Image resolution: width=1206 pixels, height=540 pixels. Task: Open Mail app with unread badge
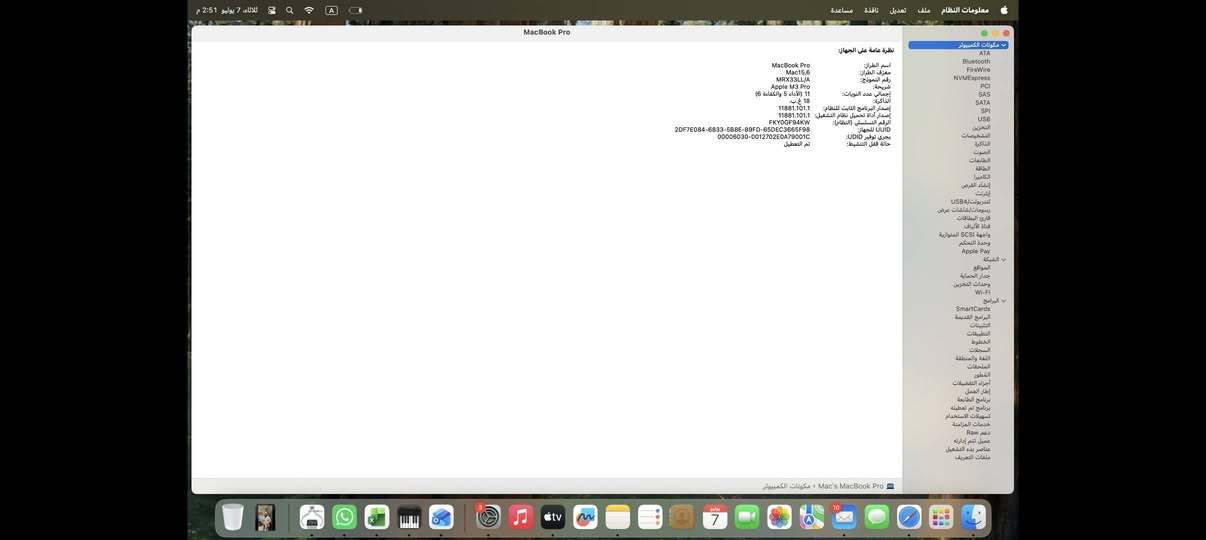click(x=844, y=517)
